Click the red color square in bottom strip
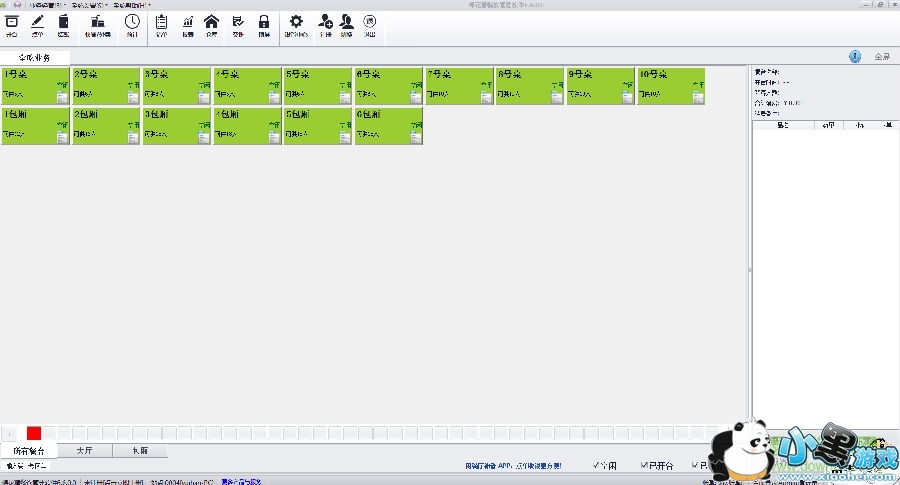The image size is (900, 485). tap(34, 433)
